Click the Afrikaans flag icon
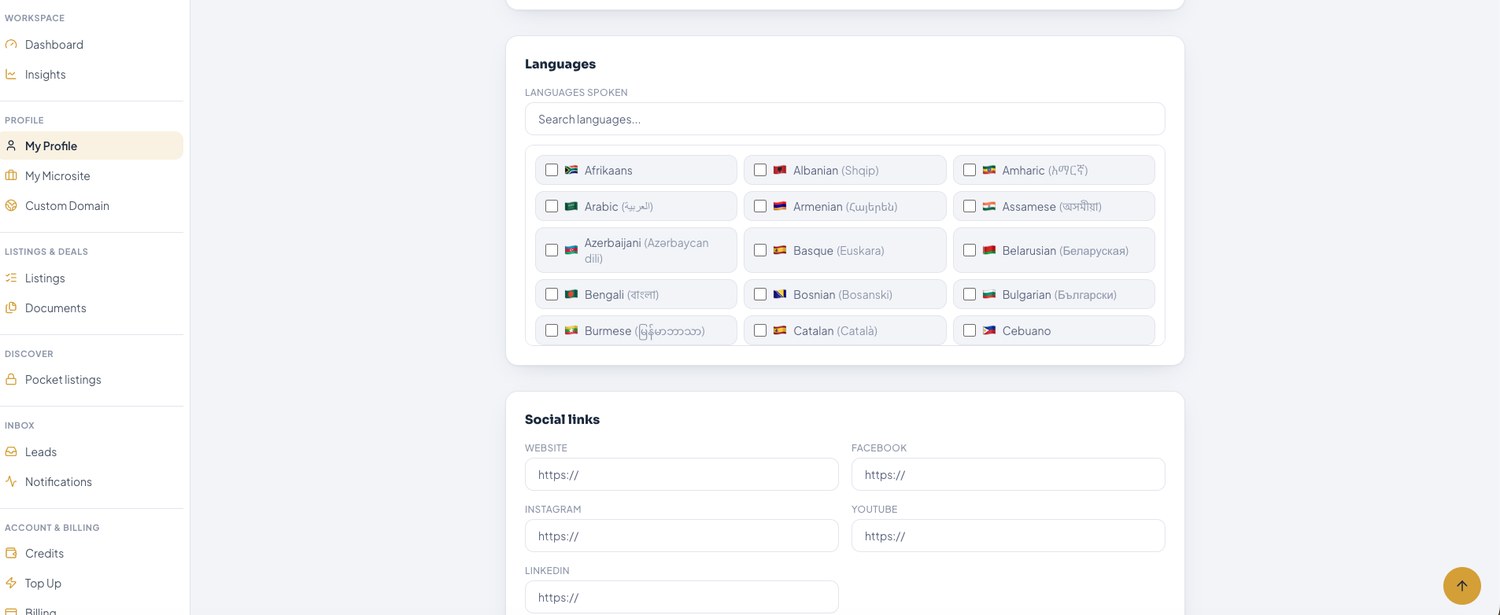Image resolution: width=1500 pixels, height=615 pixels. [572, 170]
